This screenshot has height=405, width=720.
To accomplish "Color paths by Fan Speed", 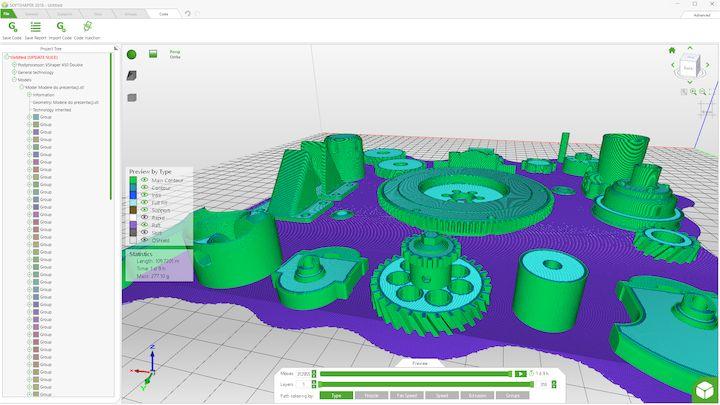I will coord(406,395).
